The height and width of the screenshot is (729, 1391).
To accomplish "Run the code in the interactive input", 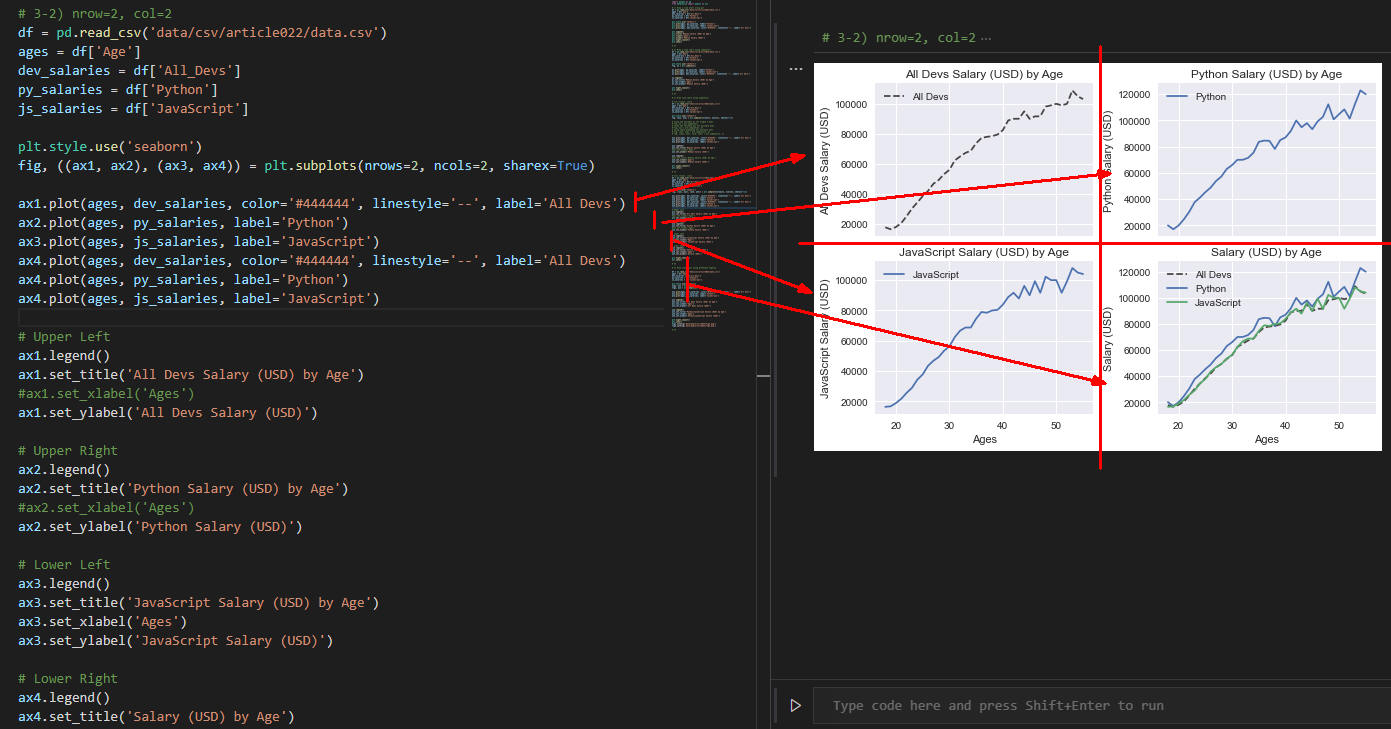I will 795,706.
